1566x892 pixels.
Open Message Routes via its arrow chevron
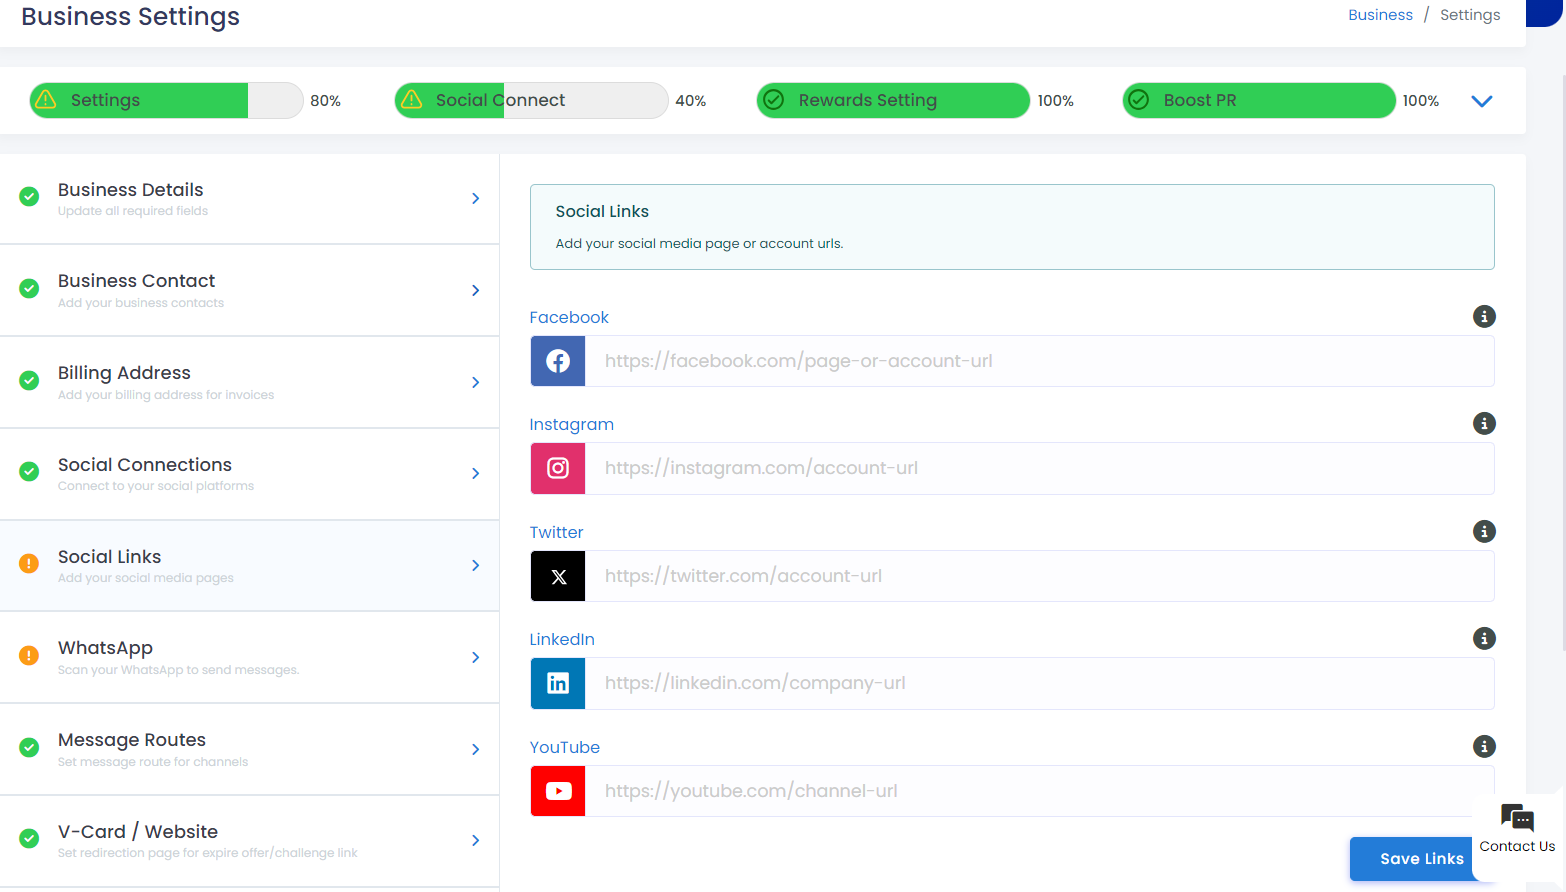coord(476,750)
